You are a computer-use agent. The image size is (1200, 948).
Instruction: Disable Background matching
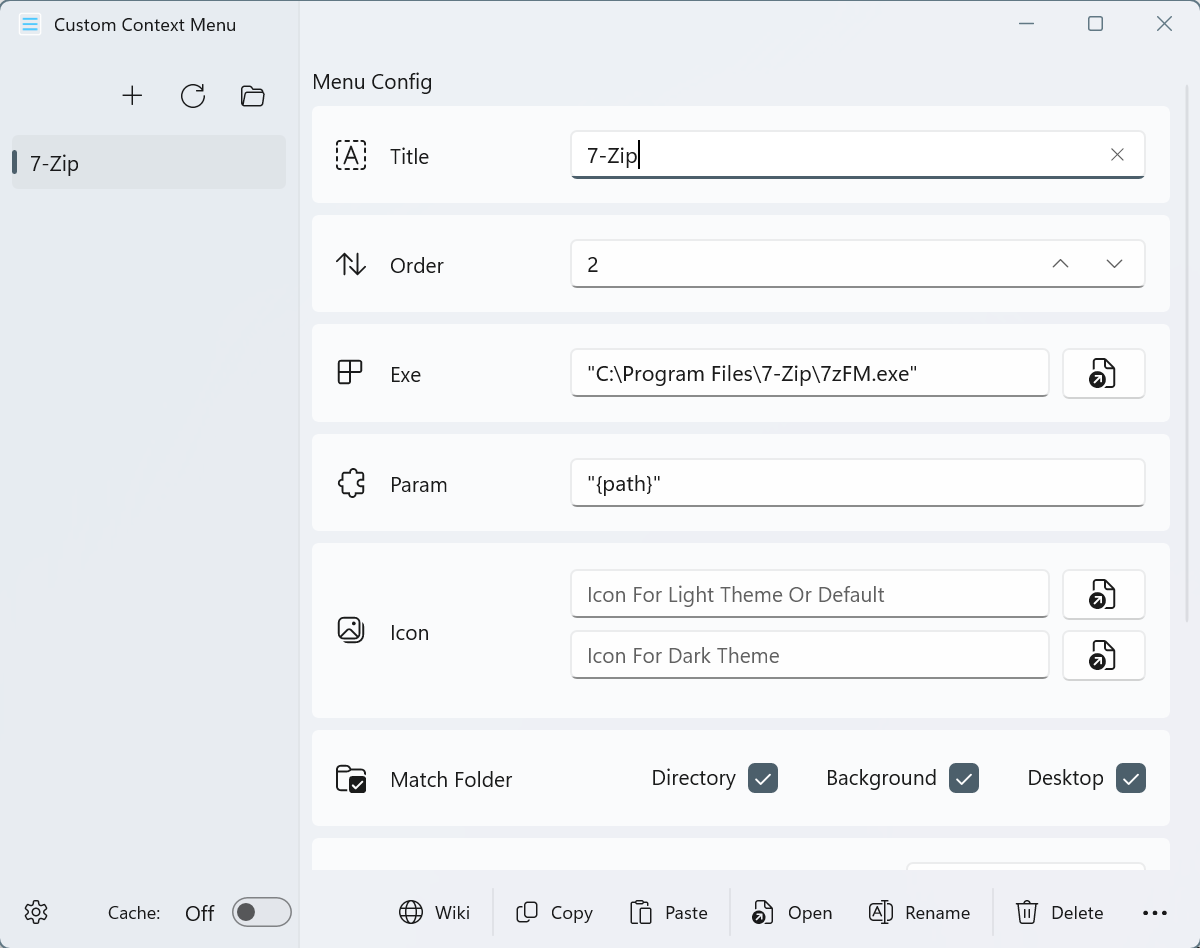[x=964, y=777]
